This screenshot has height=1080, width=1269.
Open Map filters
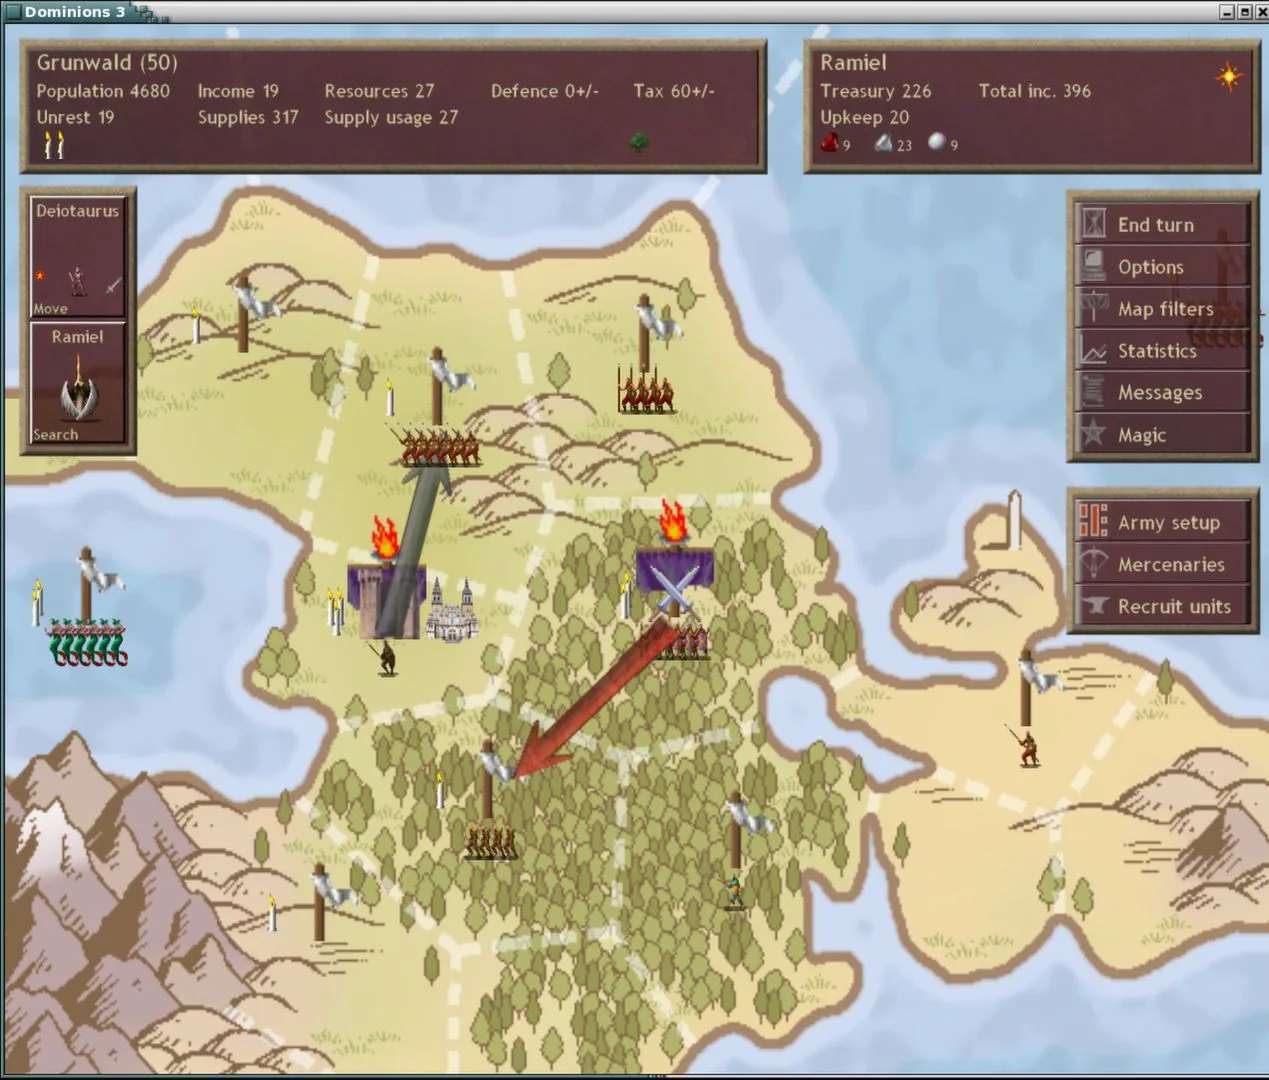(1162, 308)
